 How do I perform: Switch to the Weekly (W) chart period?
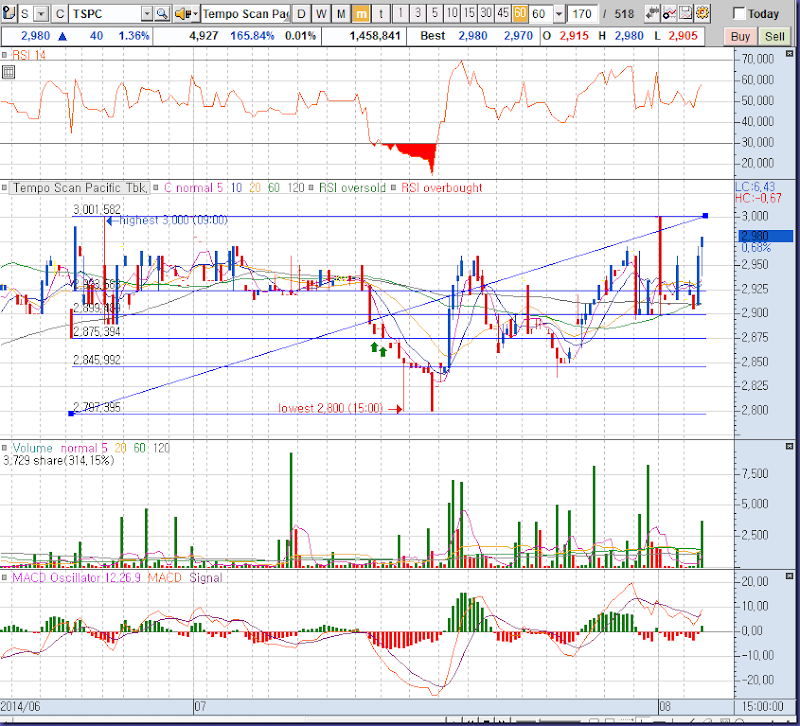[321, 14]
